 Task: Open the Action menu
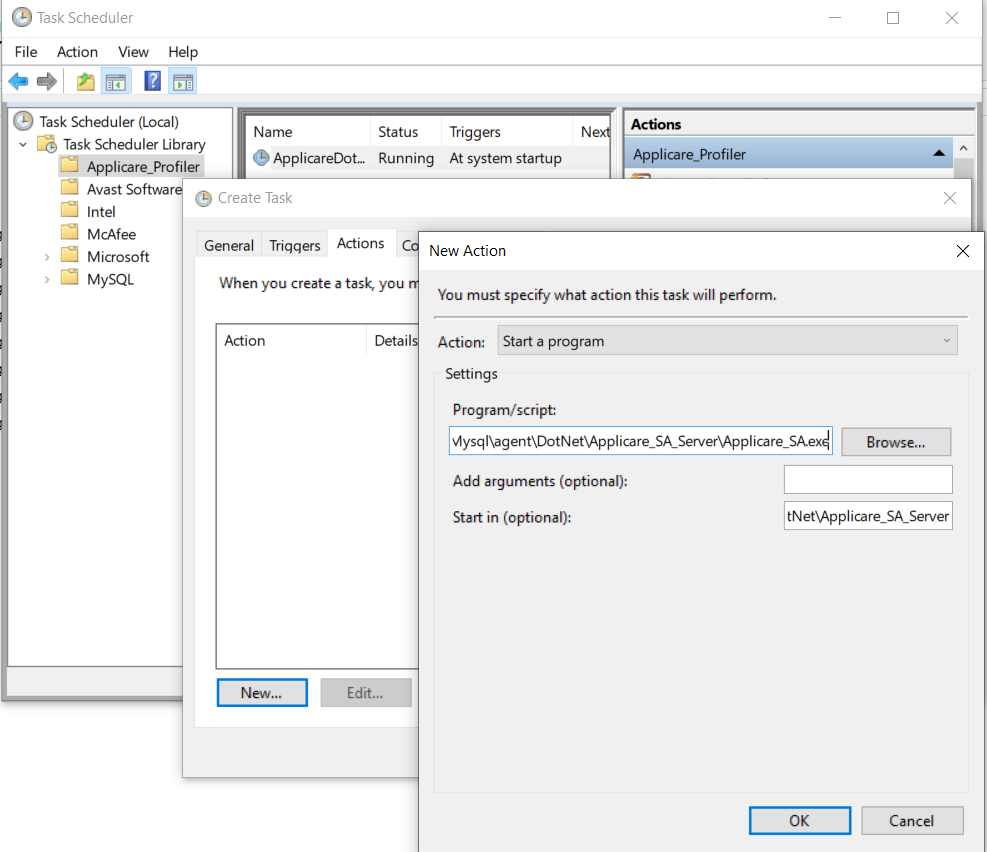pos(77,52)
